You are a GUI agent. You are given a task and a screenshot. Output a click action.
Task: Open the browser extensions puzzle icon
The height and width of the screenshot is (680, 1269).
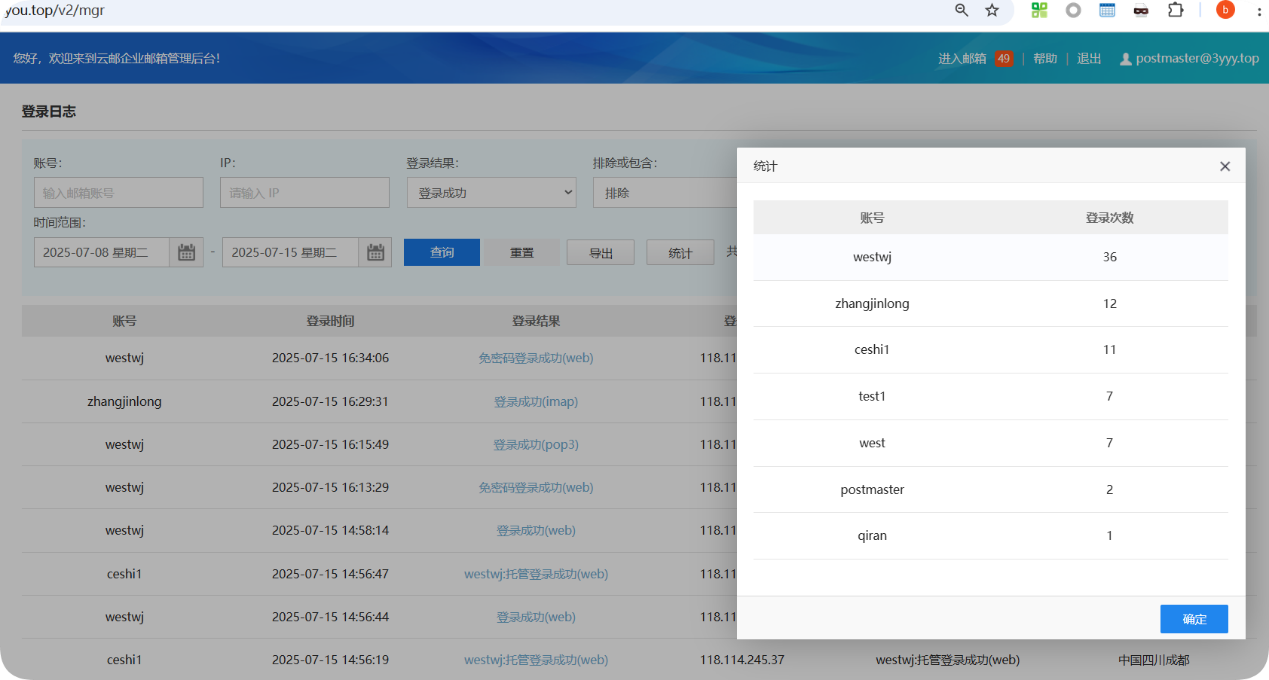tap(1176, 10)
